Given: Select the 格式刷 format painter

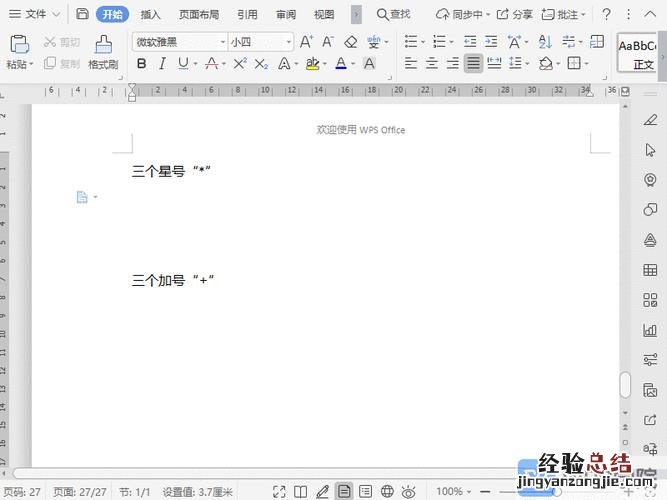Looking at the screenshot, I should tap(103, 52).
